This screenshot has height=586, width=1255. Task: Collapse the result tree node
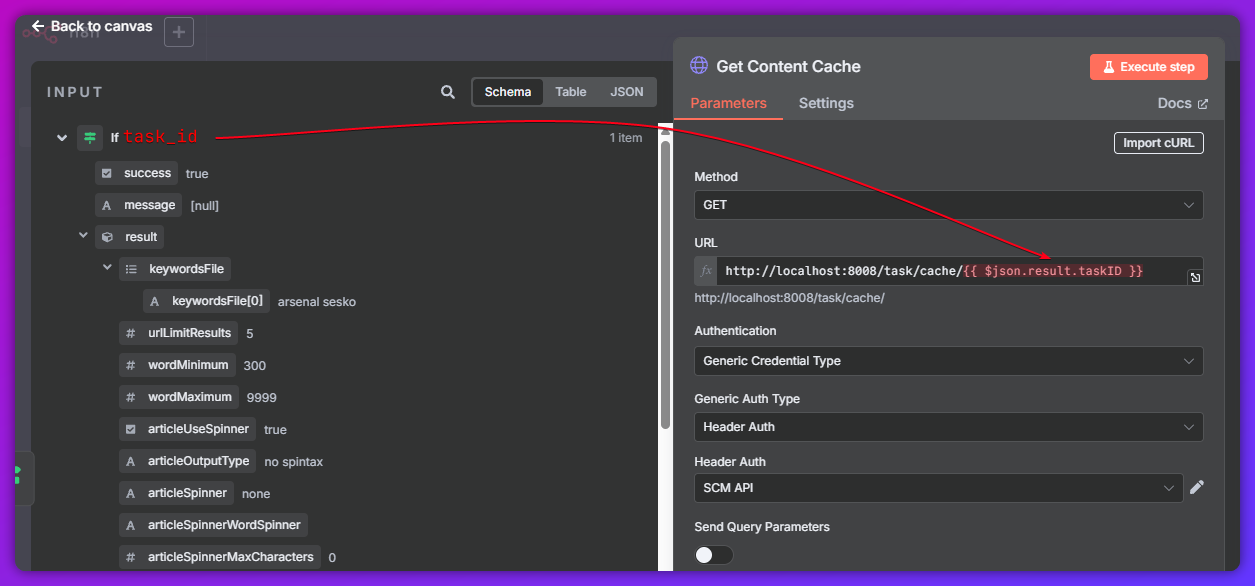click(x=84, y=236)
